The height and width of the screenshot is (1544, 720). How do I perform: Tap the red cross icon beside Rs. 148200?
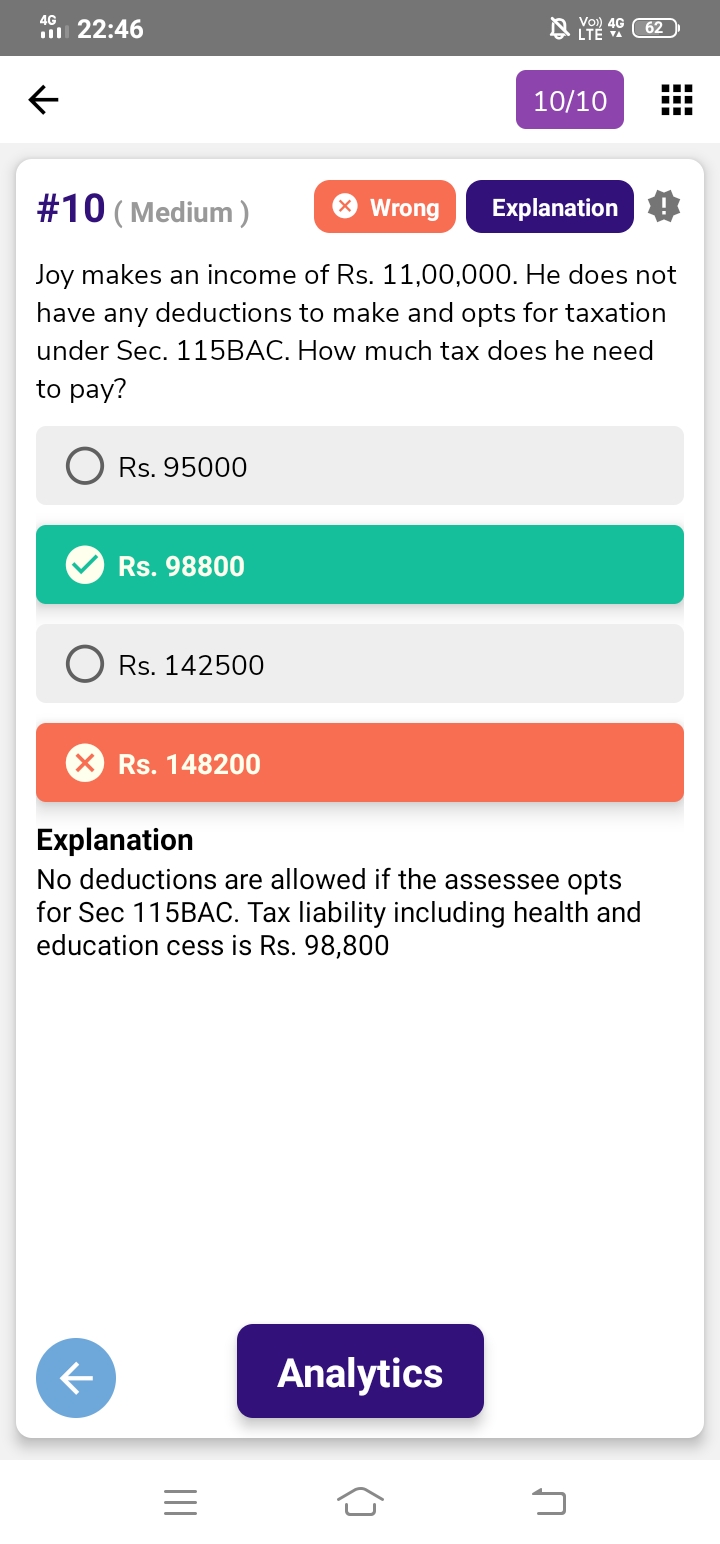point(85,763)
